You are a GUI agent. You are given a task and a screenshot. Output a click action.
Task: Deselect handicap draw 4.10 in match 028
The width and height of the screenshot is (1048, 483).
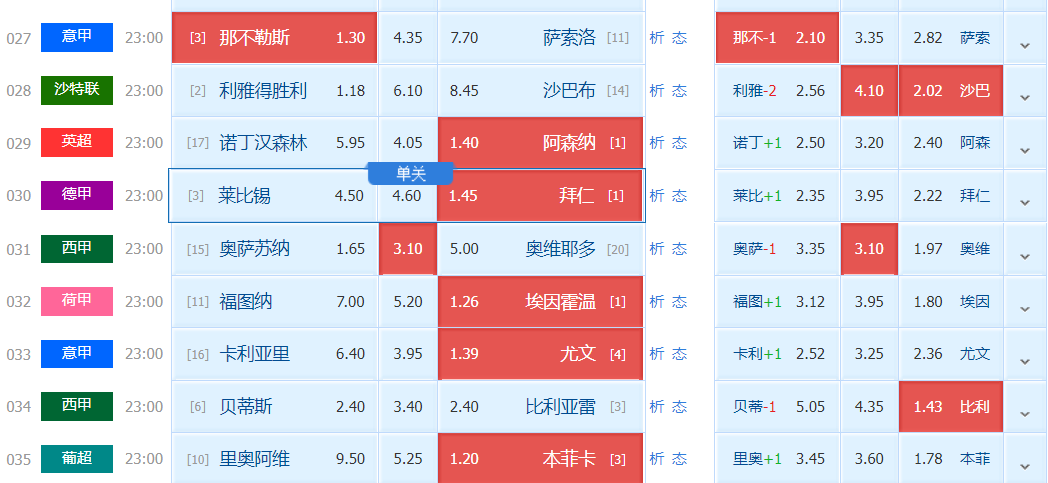click(869, 90)
